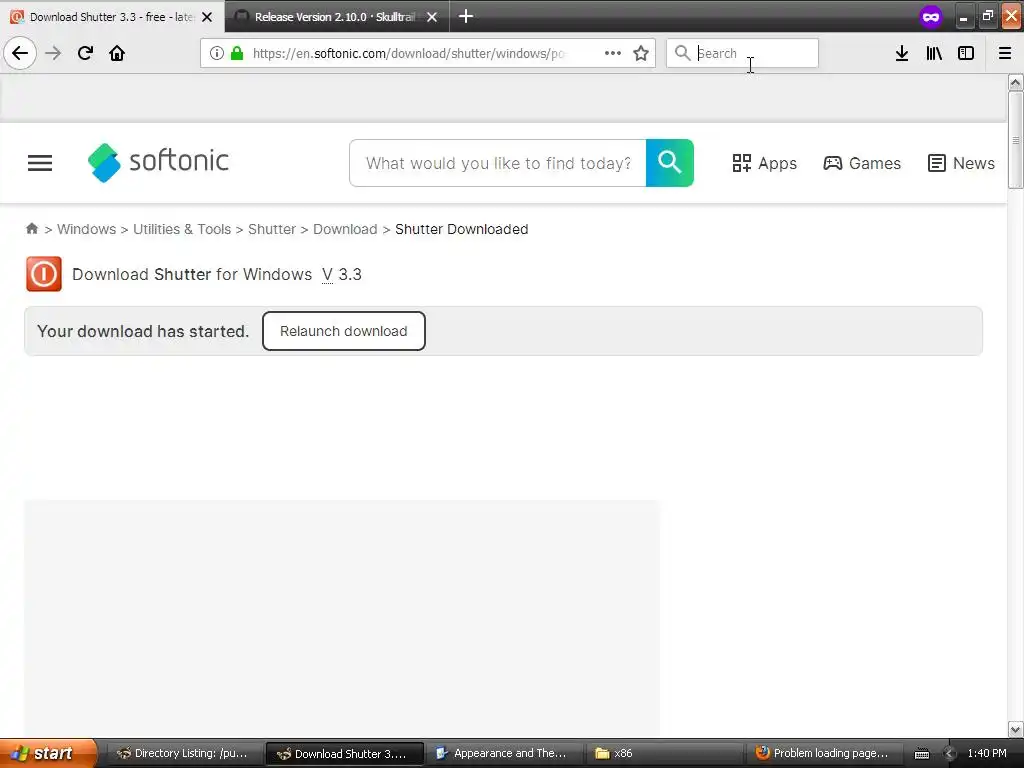This screenshot has width=1024, height=768.
Task: Expand hidden system tray icons
Action: coord(949,754)
